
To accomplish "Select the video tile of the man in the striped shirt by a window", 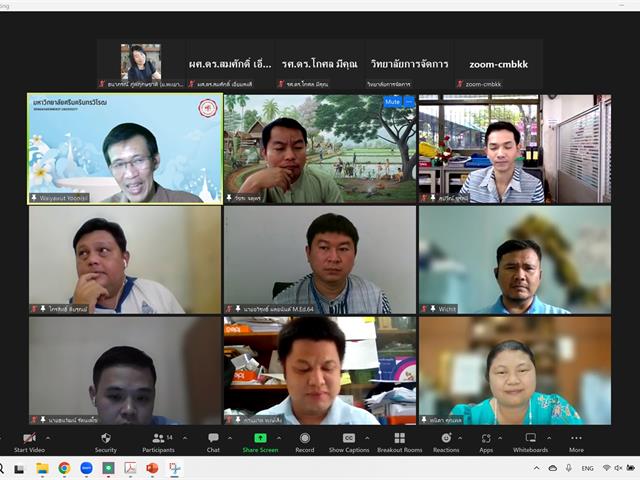I will 515,149.
